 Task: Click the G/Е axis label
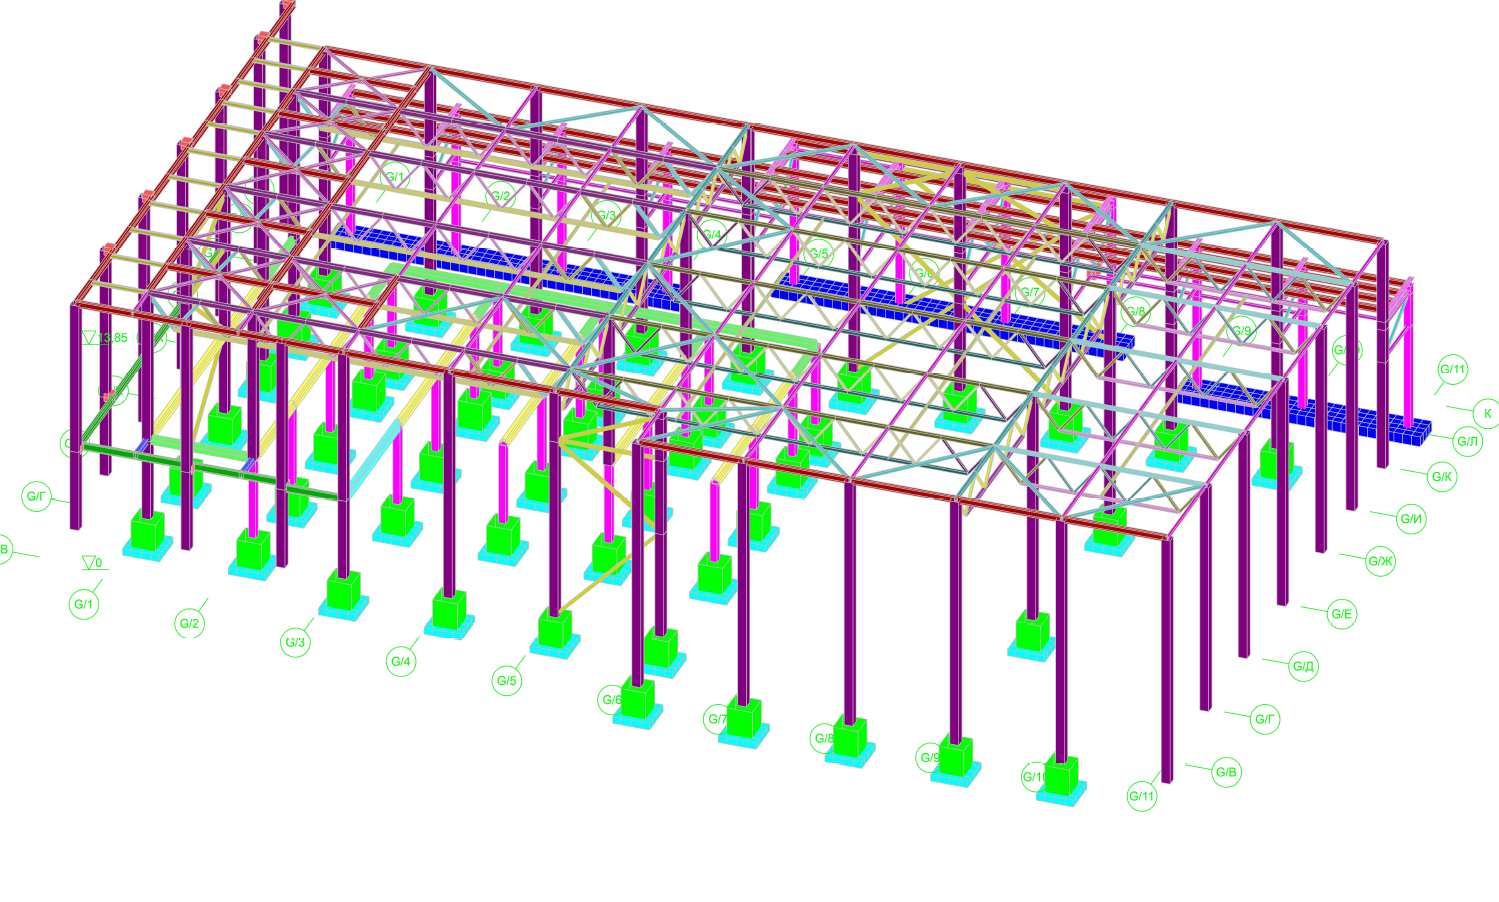pyautogui.click(x=1342, y=614)
